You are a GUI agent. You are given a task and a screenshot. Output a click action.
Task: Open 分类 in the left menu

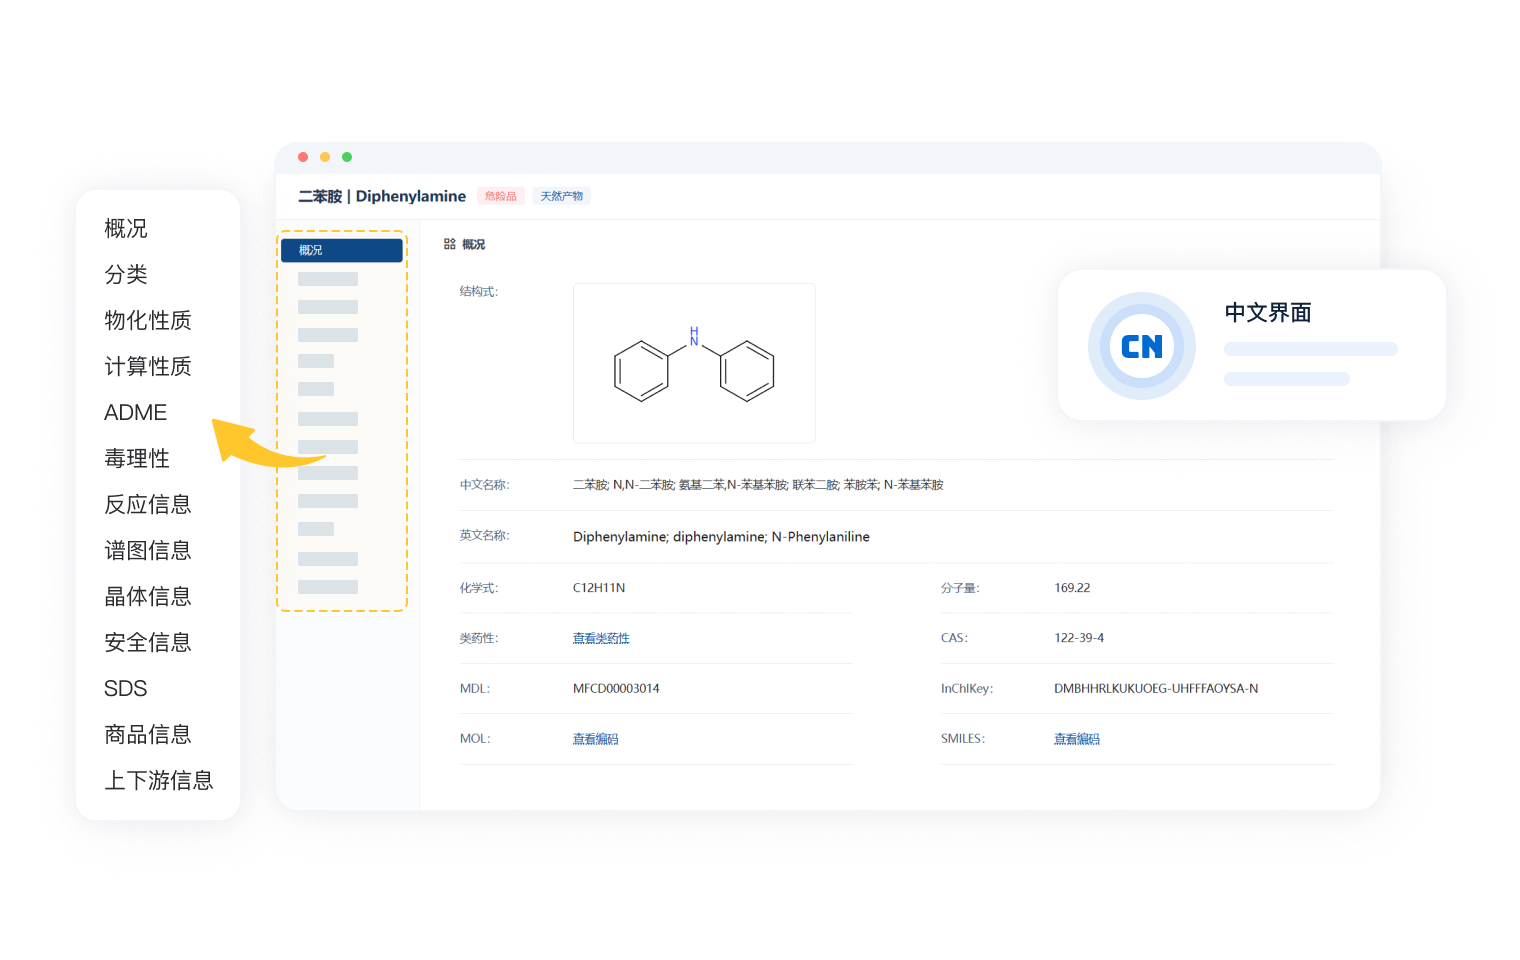tap(126, 275)
